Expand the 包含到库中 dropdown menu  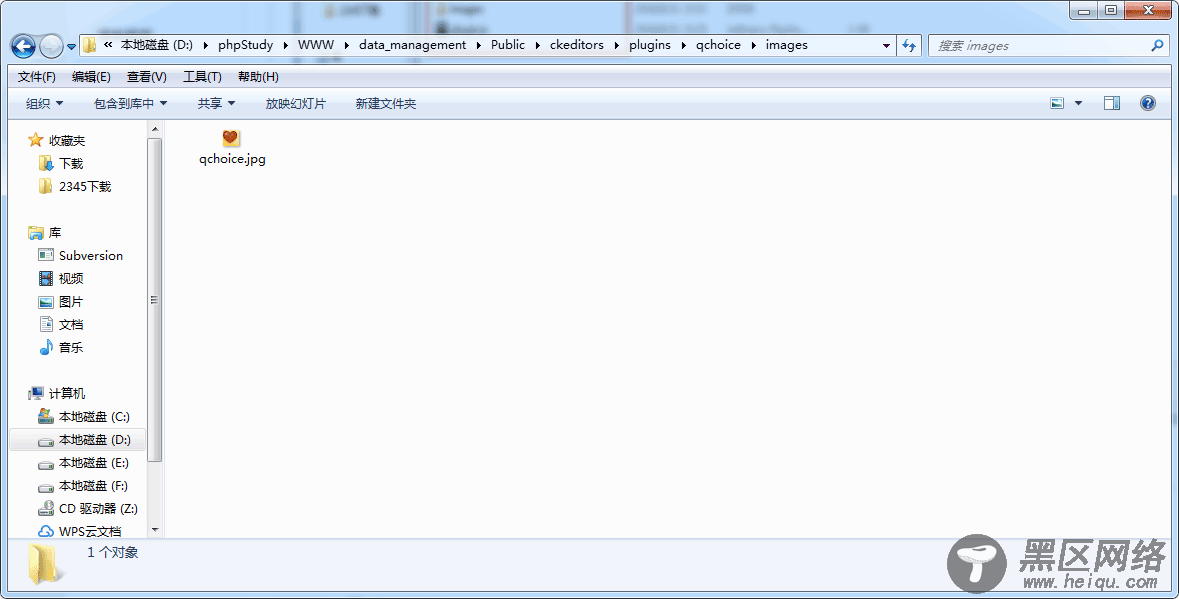click(130, 104)
